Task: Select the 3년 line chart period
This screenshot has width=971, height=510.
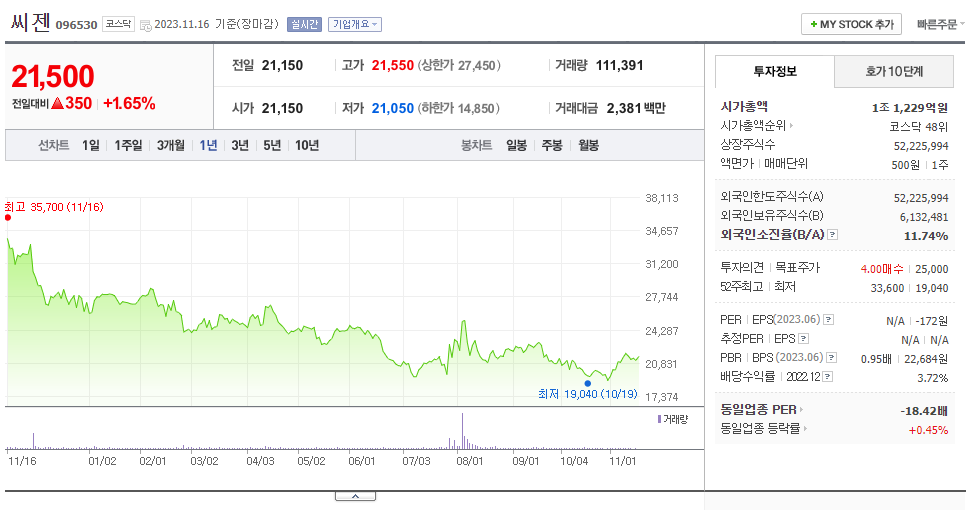Action: [x=240, y=145]
